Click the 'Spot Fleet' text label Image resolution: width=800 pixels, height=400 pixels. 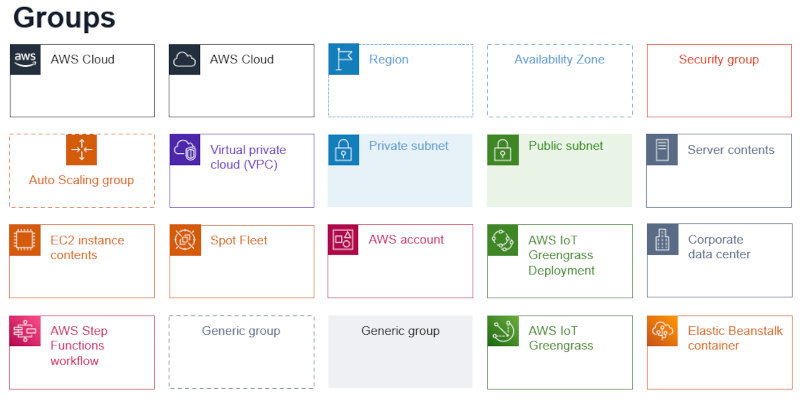coord(239,240)
